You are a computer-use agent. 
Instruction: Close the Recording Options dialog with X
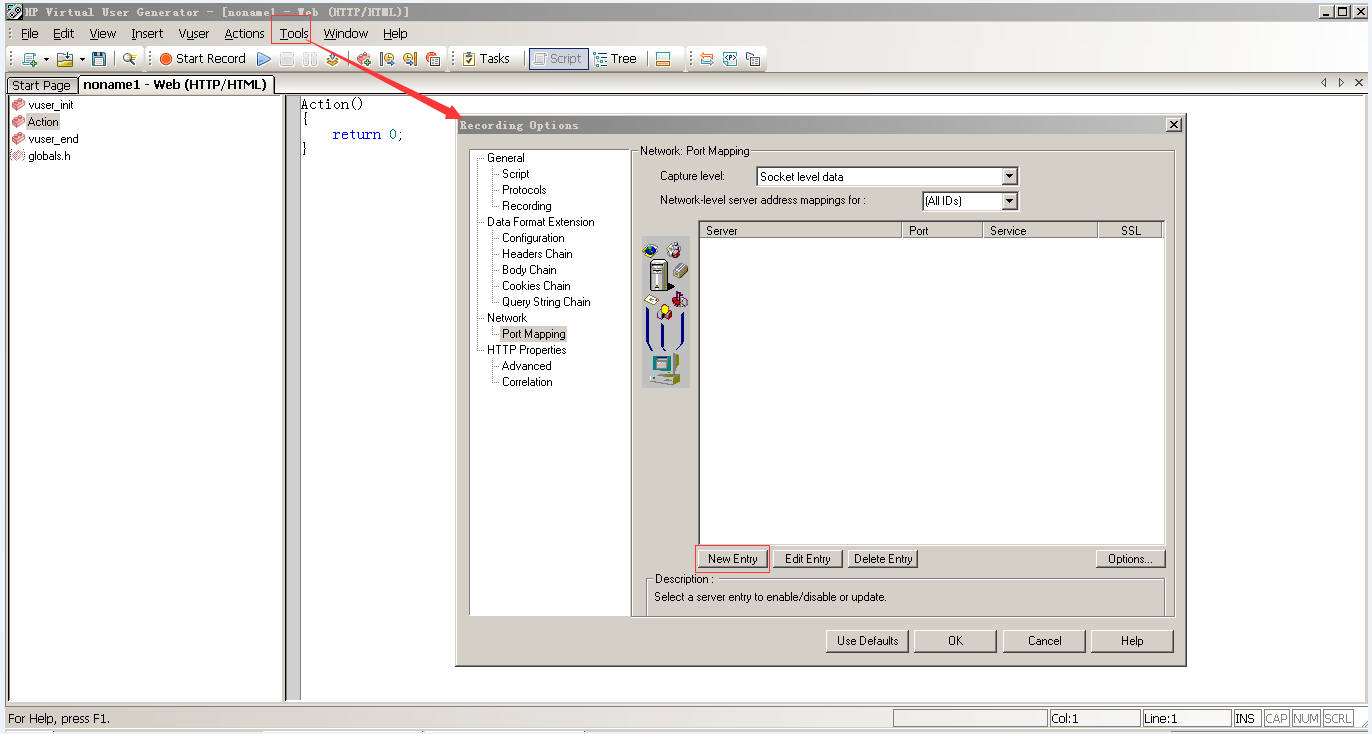click(x=1174, y=125)
